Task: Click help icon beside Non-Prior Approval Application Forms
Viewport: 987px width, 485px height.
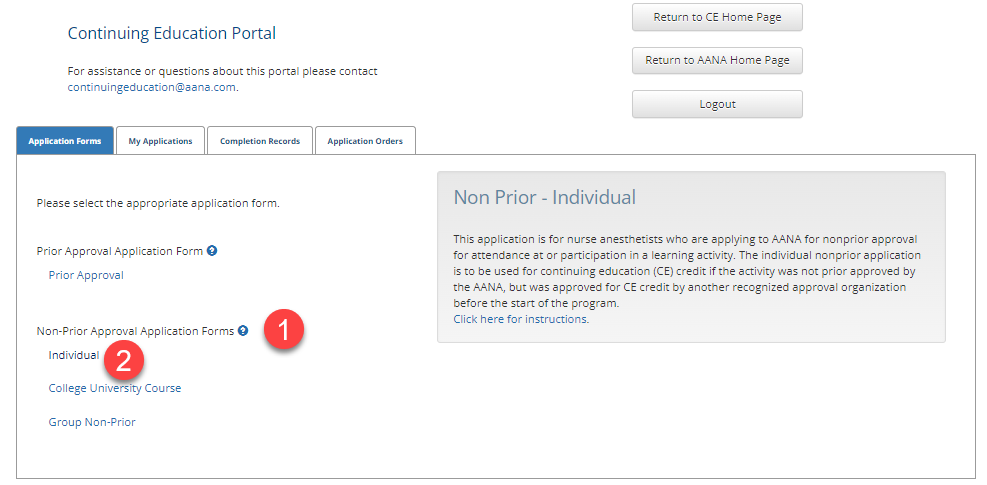Action: [x=243, y=331]
